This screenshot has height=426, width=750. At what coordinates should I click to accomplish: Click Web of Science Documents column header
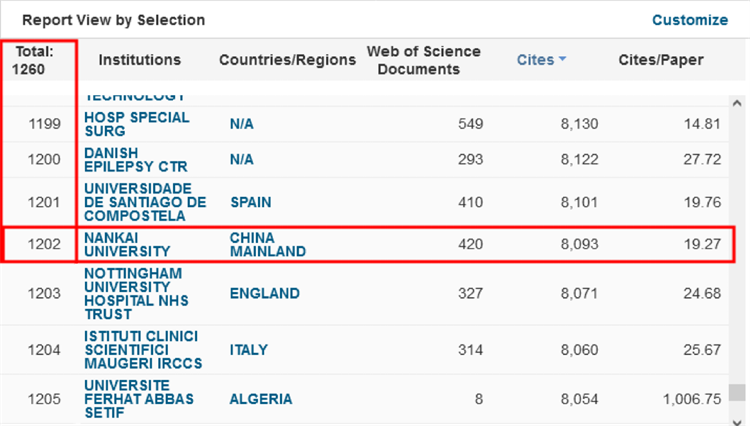[423, 60]
